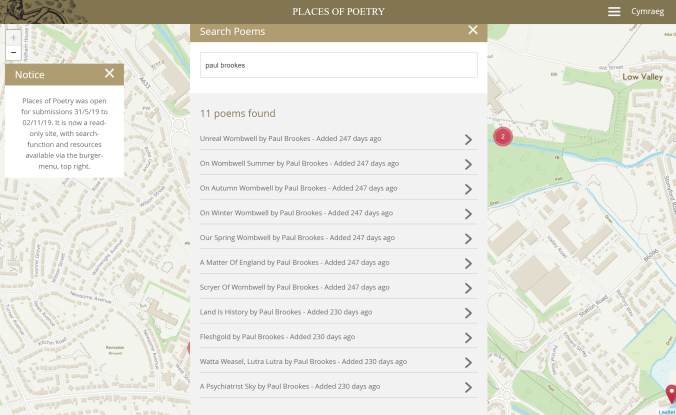Open the burger menu icon
The height and width of the screenshot is (415, 676).
[614, 12]
